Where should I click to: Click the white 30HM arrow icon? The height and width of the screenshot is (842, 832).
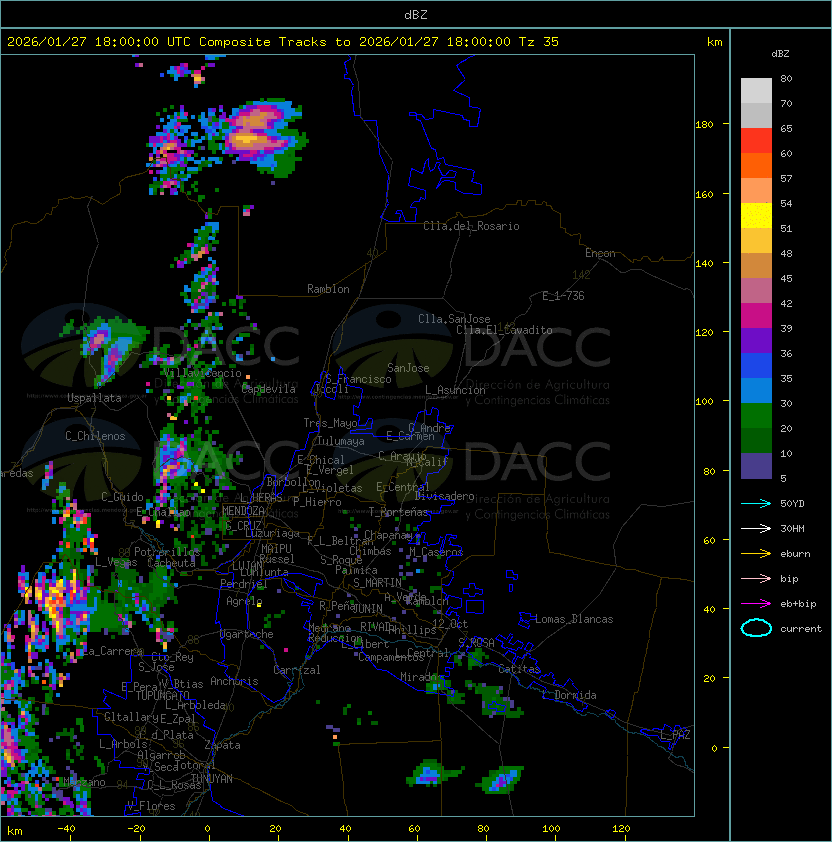(756, 528)
